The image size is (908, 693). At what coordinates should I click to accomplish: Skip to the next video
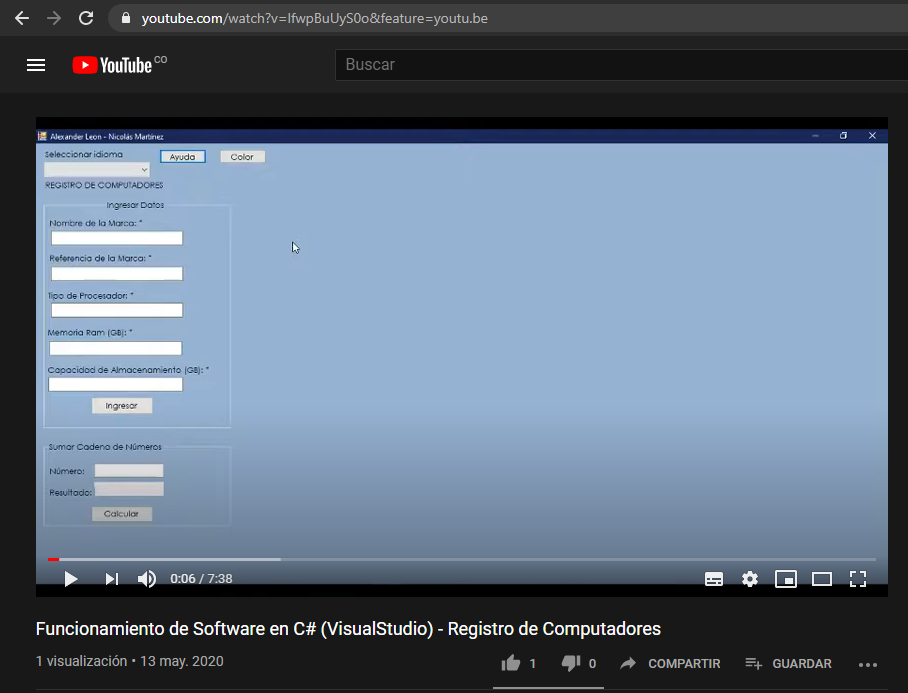tap(111, 578)
